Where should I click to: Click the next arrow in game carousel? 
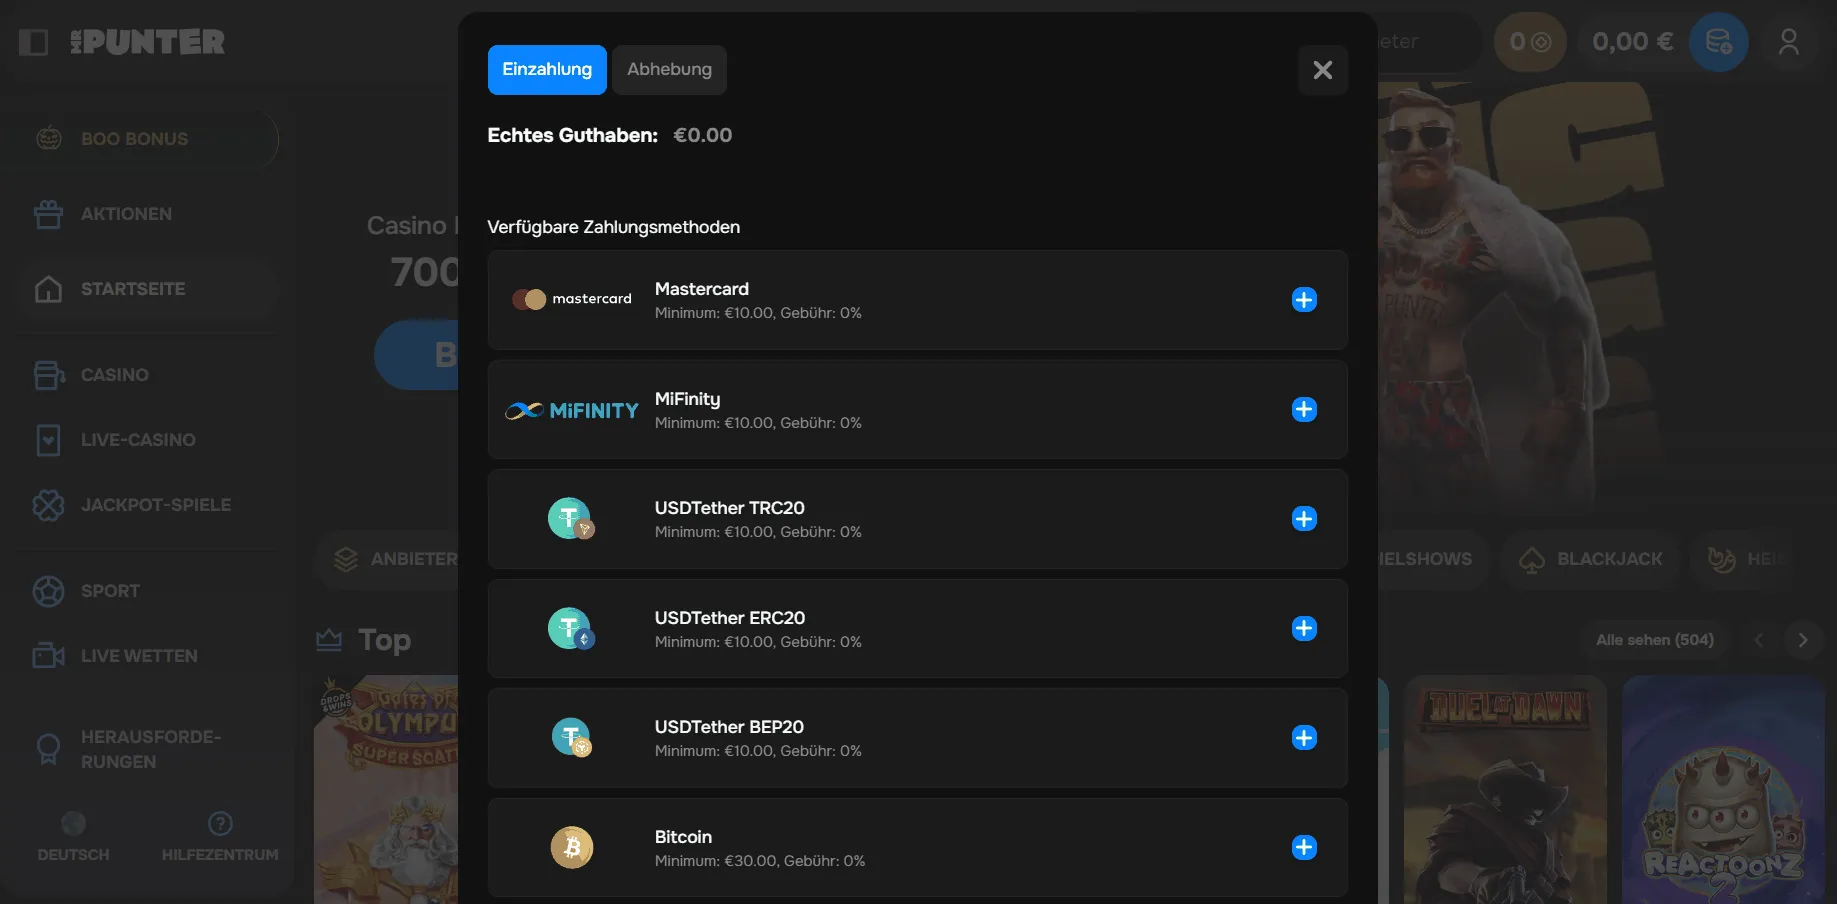tap(1802, 640)
